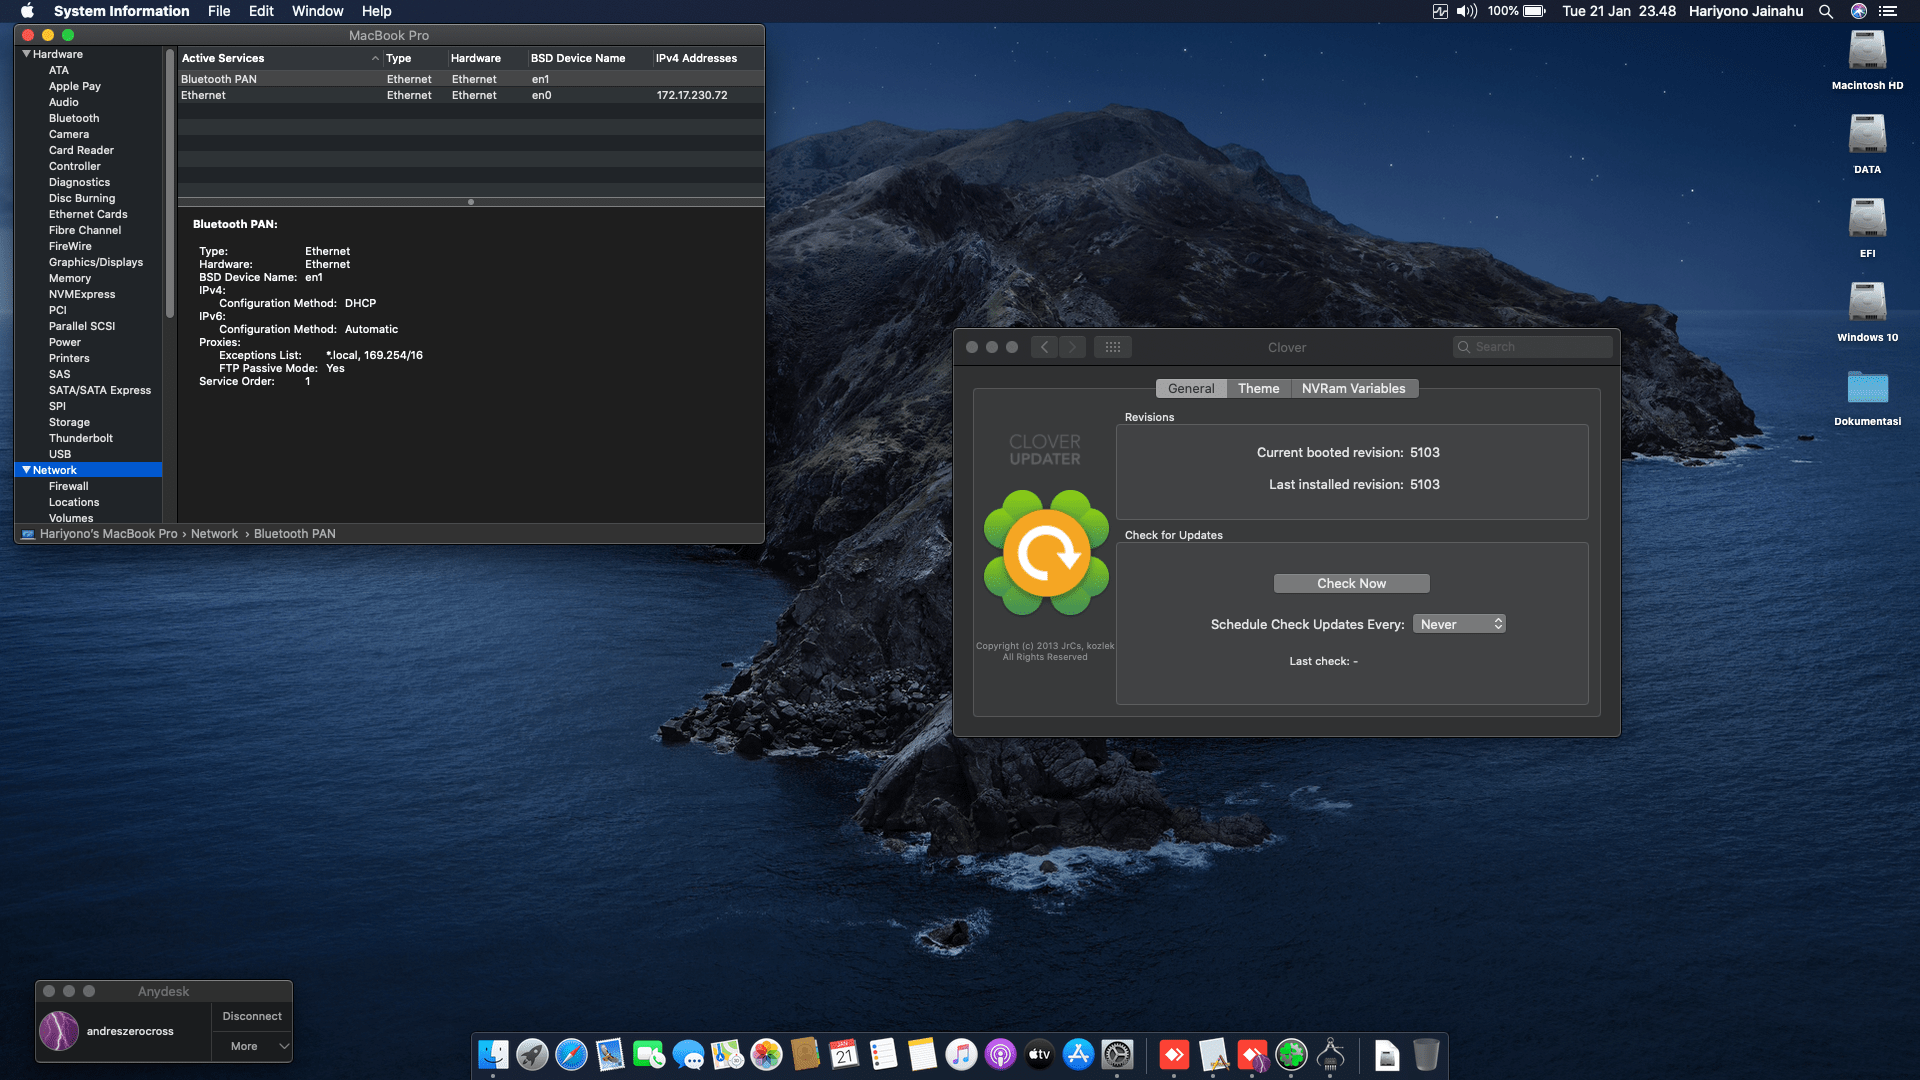Show all panes grid button in Clover
The width and height of the screenshot is (1920, 1080).
tap(1113, 347)
